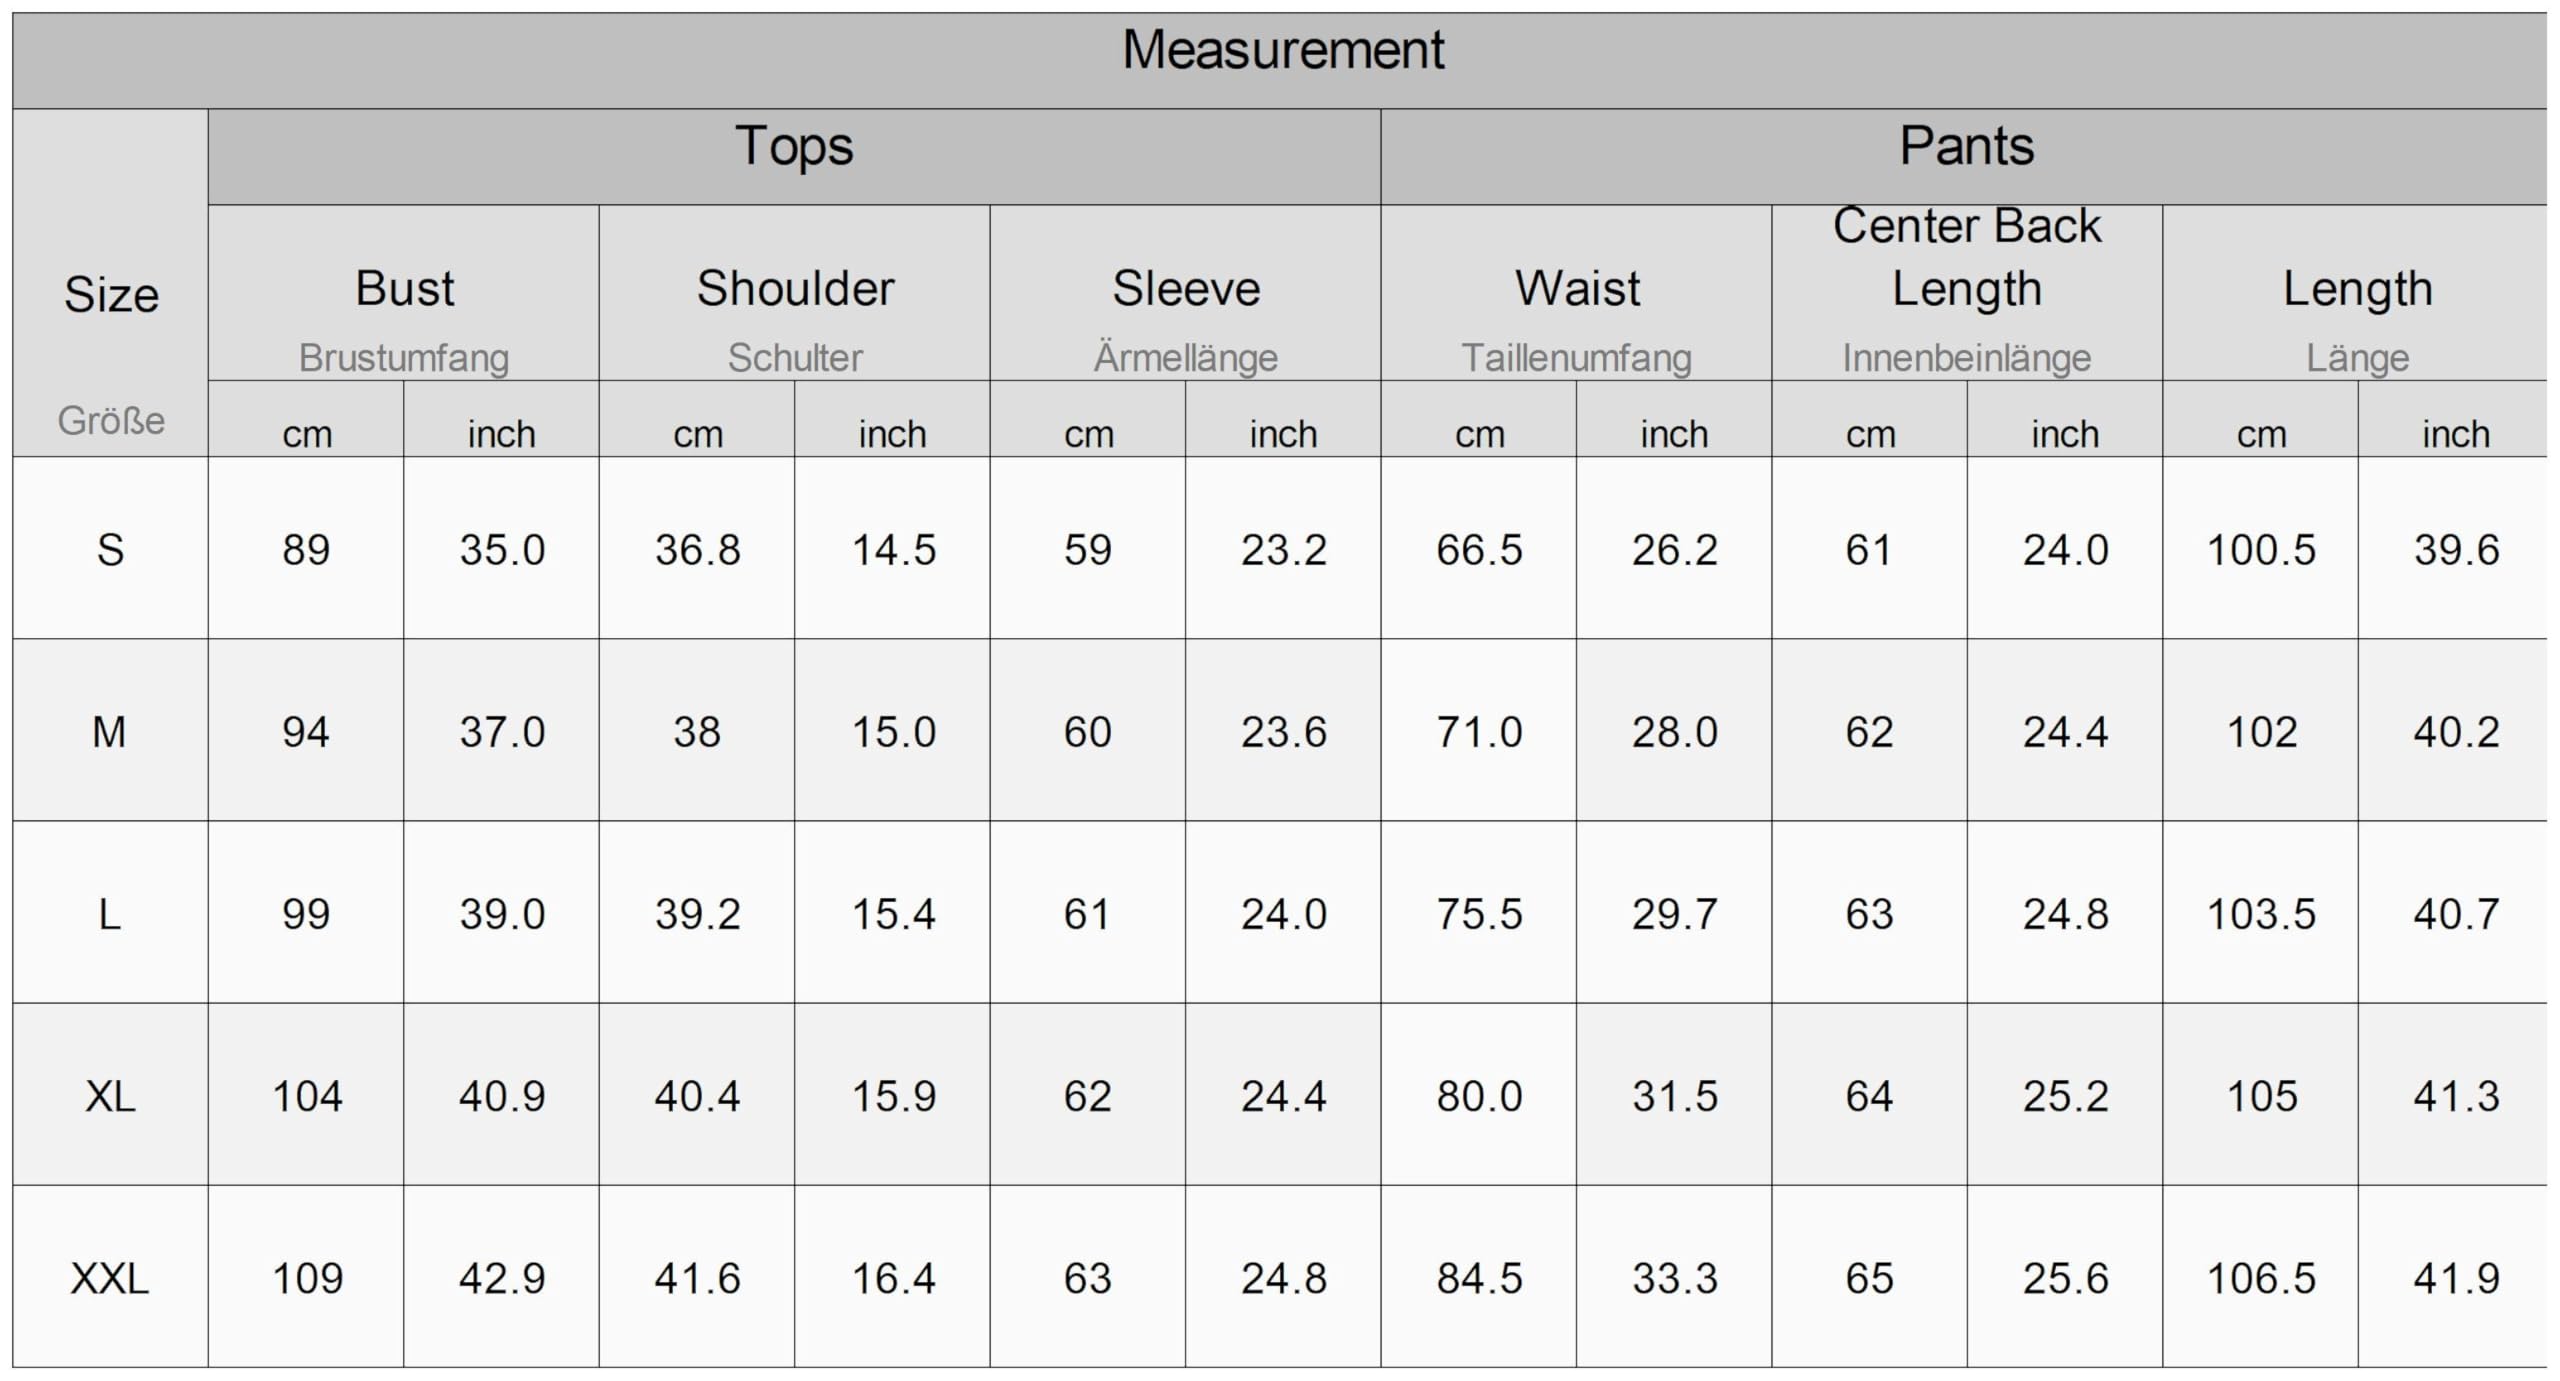Select the Pants section header
The height and width of the screenshot is (1381, 2560).
(x=1966, y=146)
